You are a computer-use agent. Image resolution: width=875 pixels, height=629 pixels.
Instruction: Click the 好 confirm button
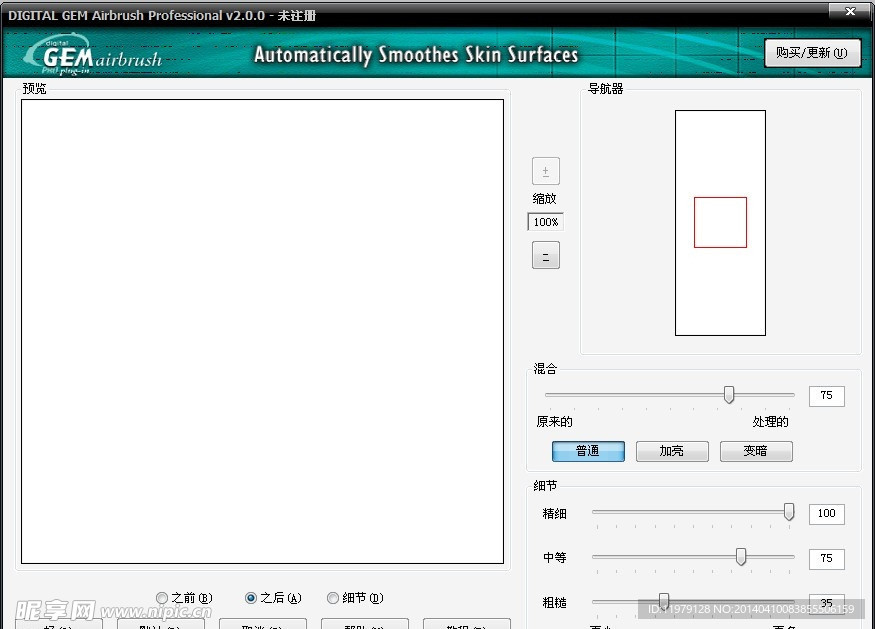point(60,624)
